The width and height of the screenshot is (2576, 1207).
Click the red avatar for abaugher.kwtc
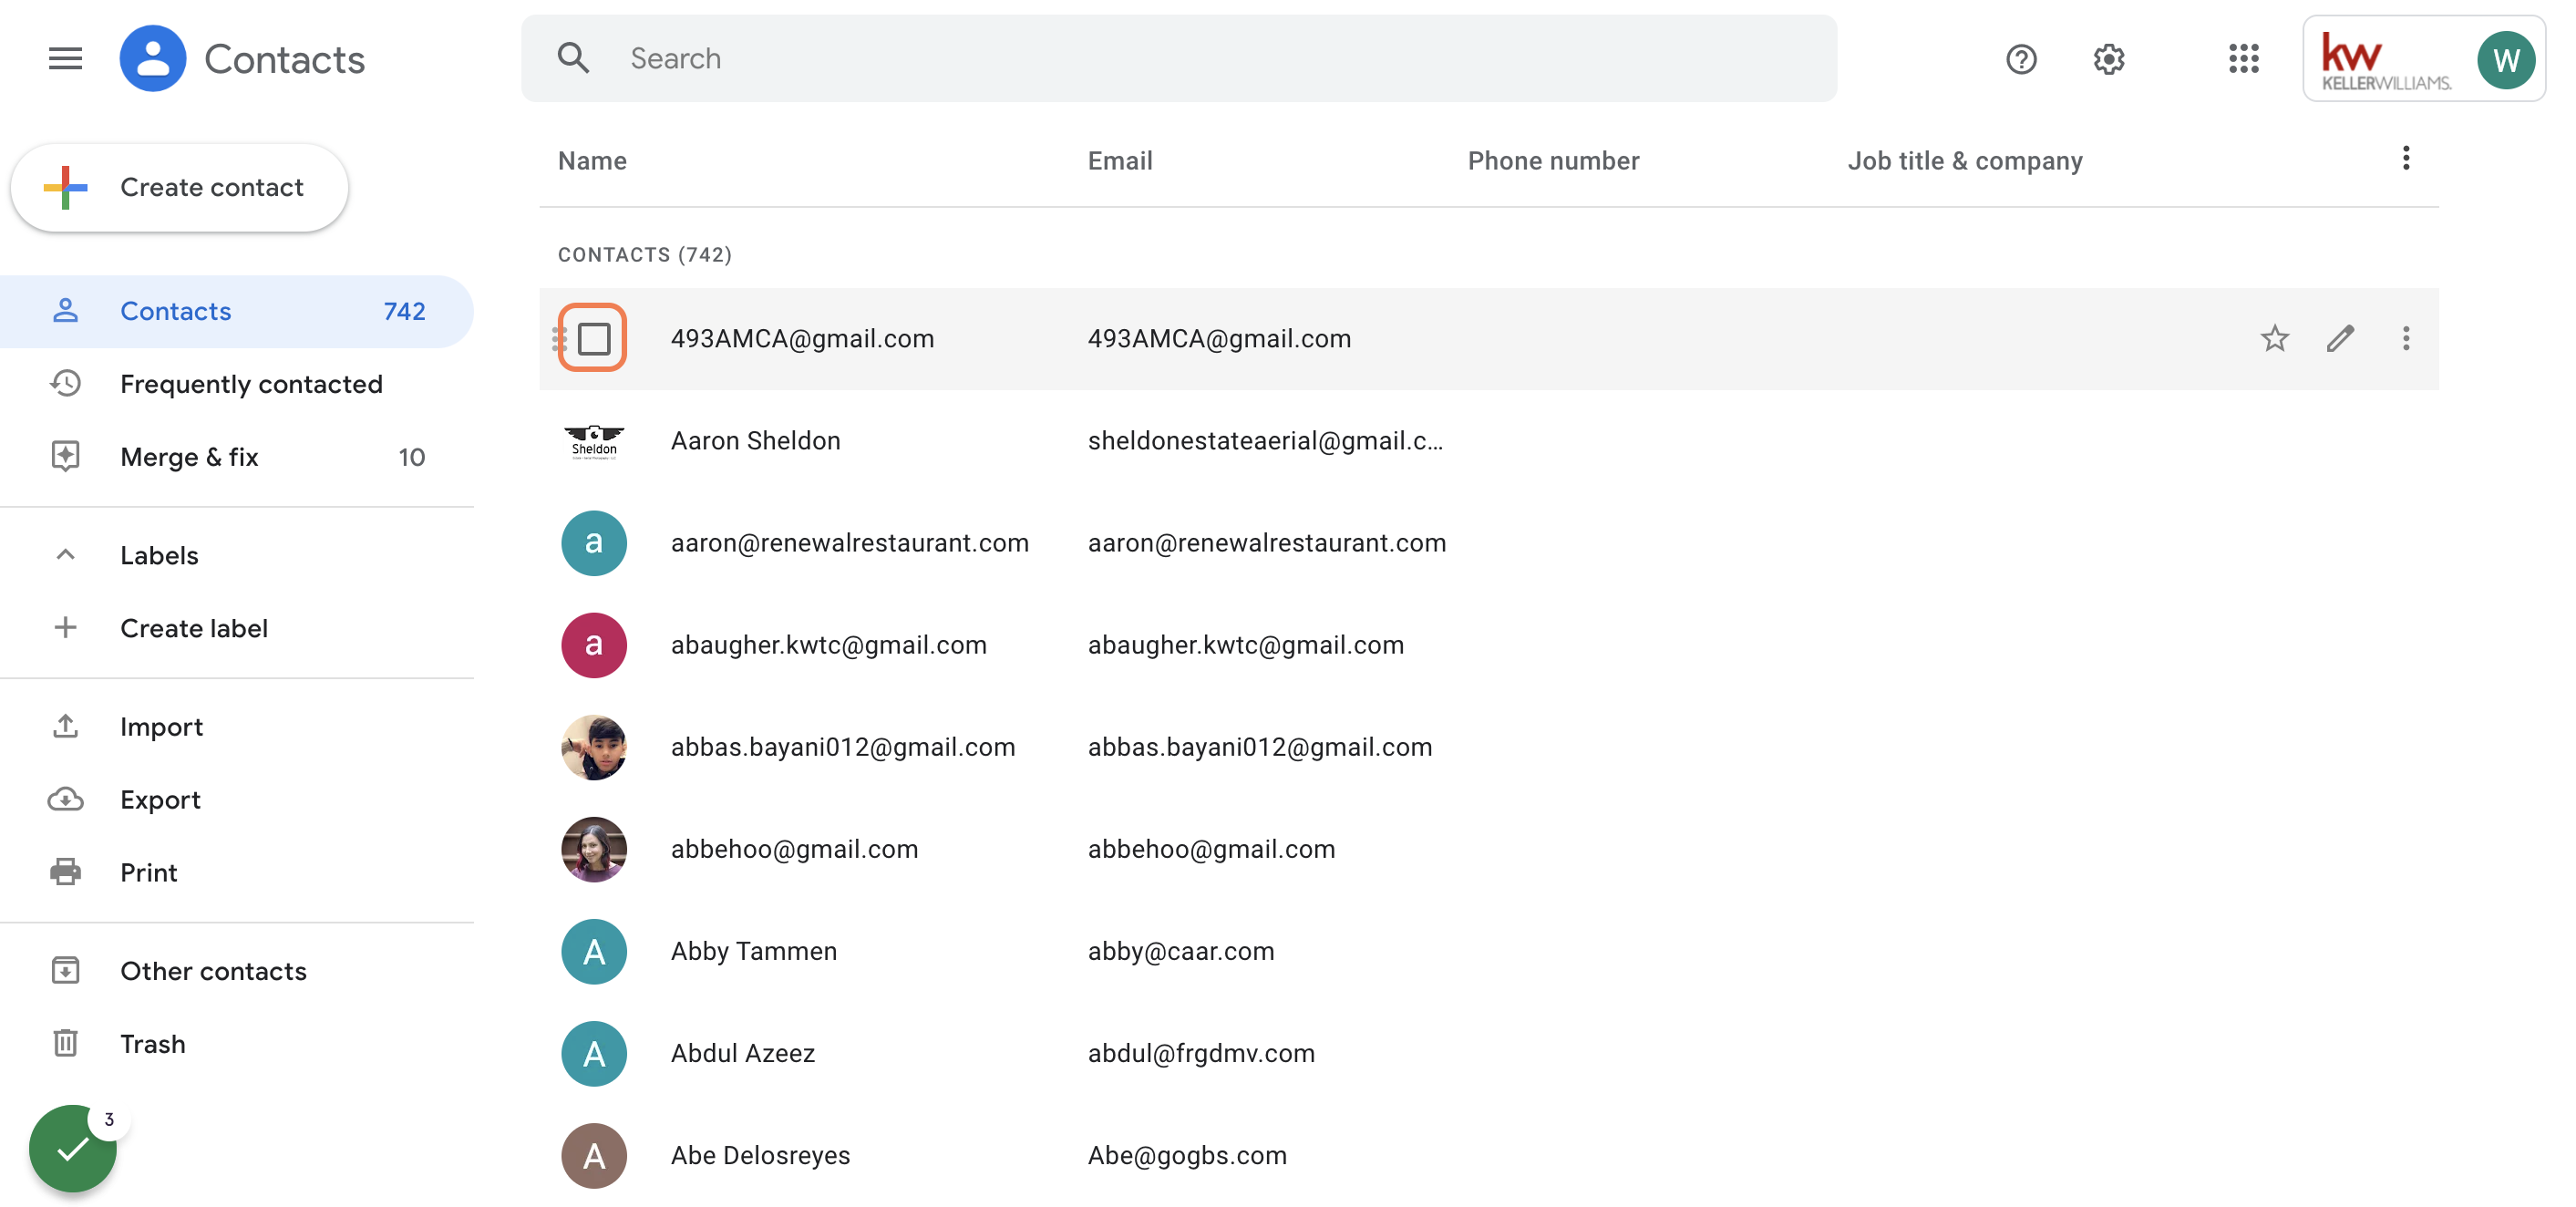point(593,645)
